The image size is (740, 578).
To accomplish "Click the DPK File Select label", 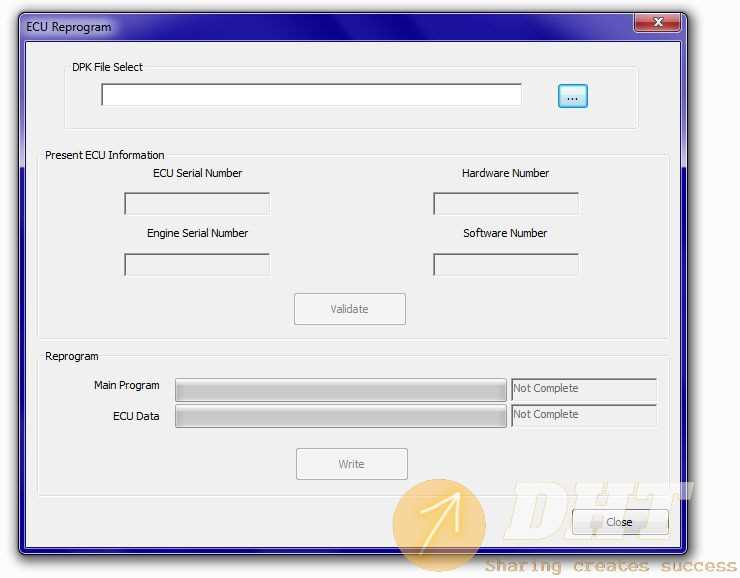I will coord(107,67).
